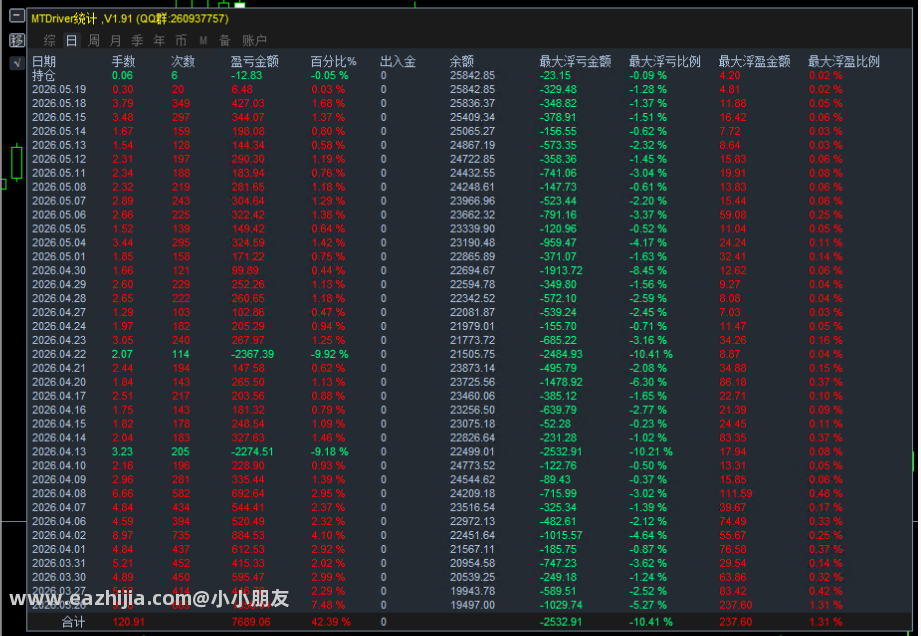Click the -9.92 % percentage cell

point(330,355)
